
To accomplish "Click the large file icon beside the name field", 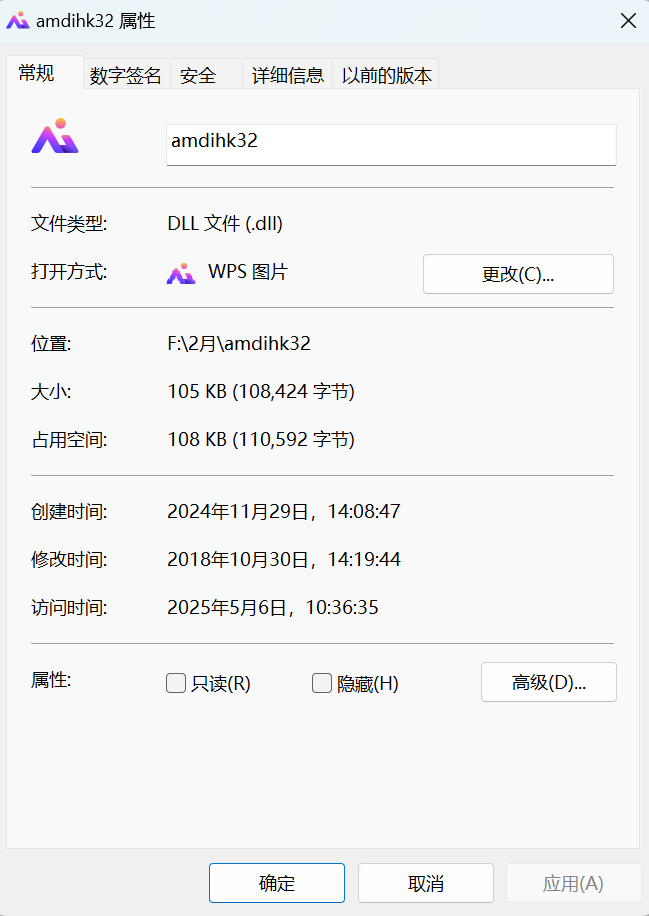I will [55, 136].
